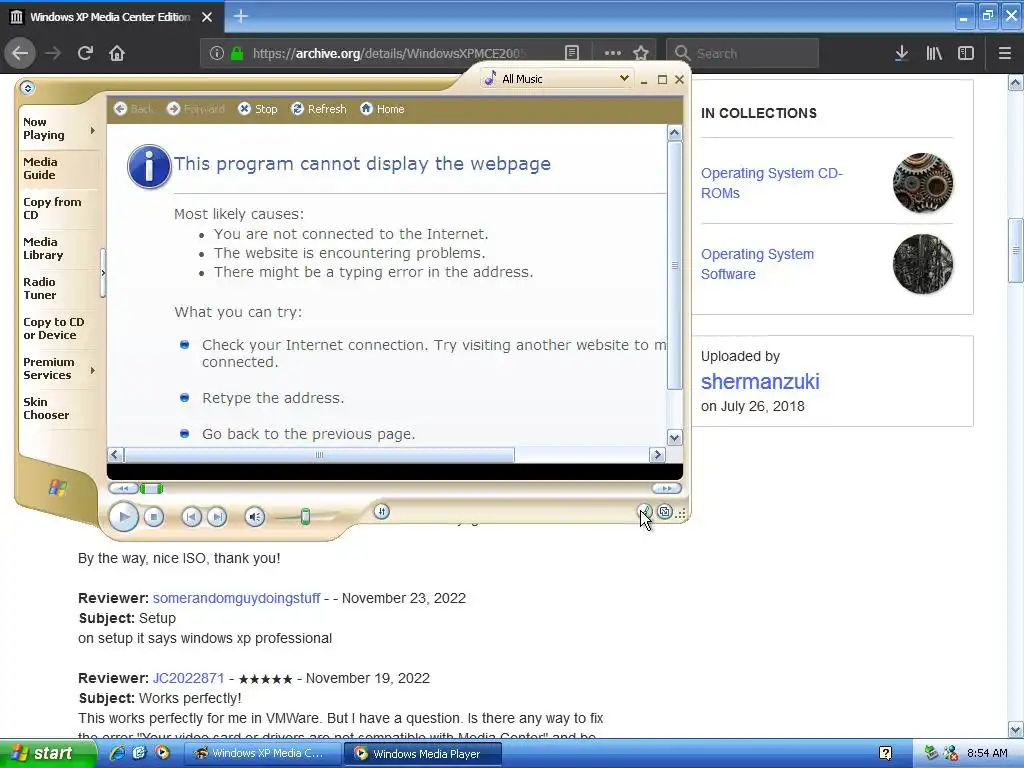
Task: Open reviewer JC2022871 link
Action: pyautogui.click(x=188, y=678)
